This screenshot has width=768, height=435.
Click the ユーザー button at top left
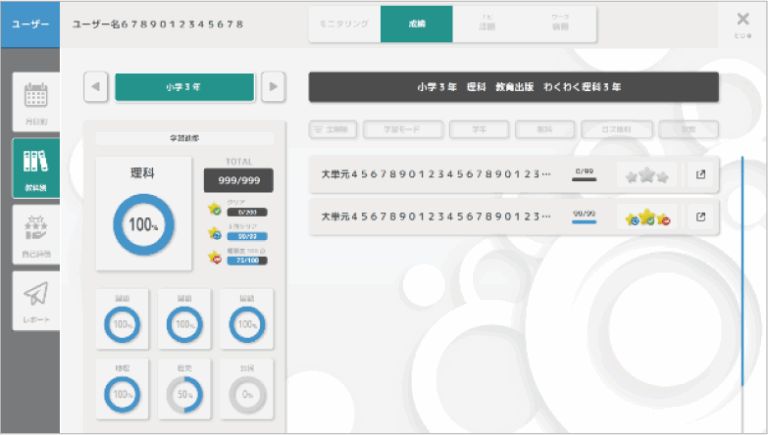point(30,24)
